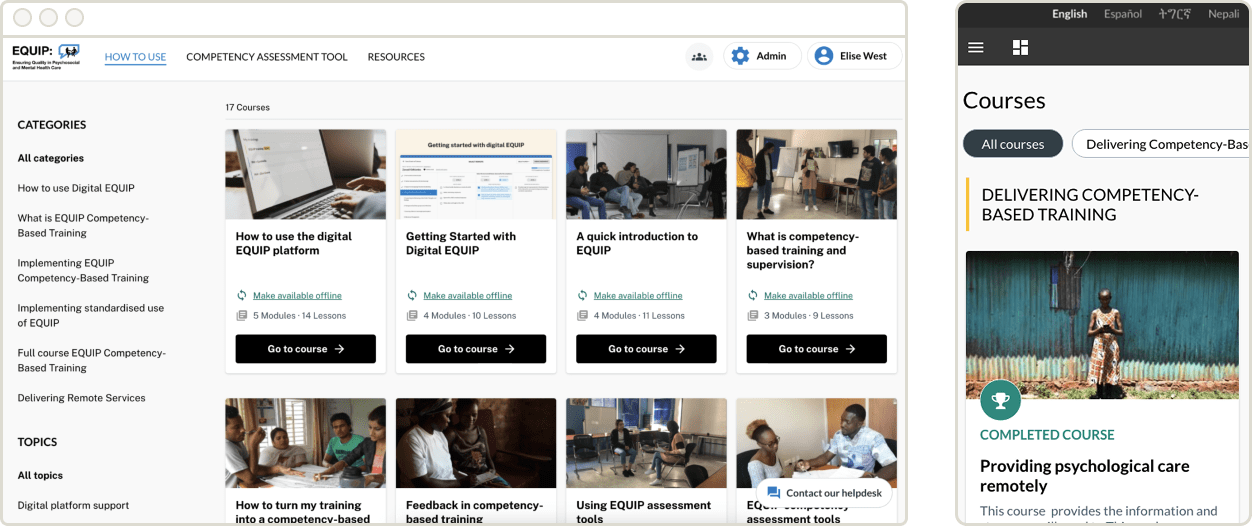Go to the Resources tab
1252x526 pixels.
point(396,57)
